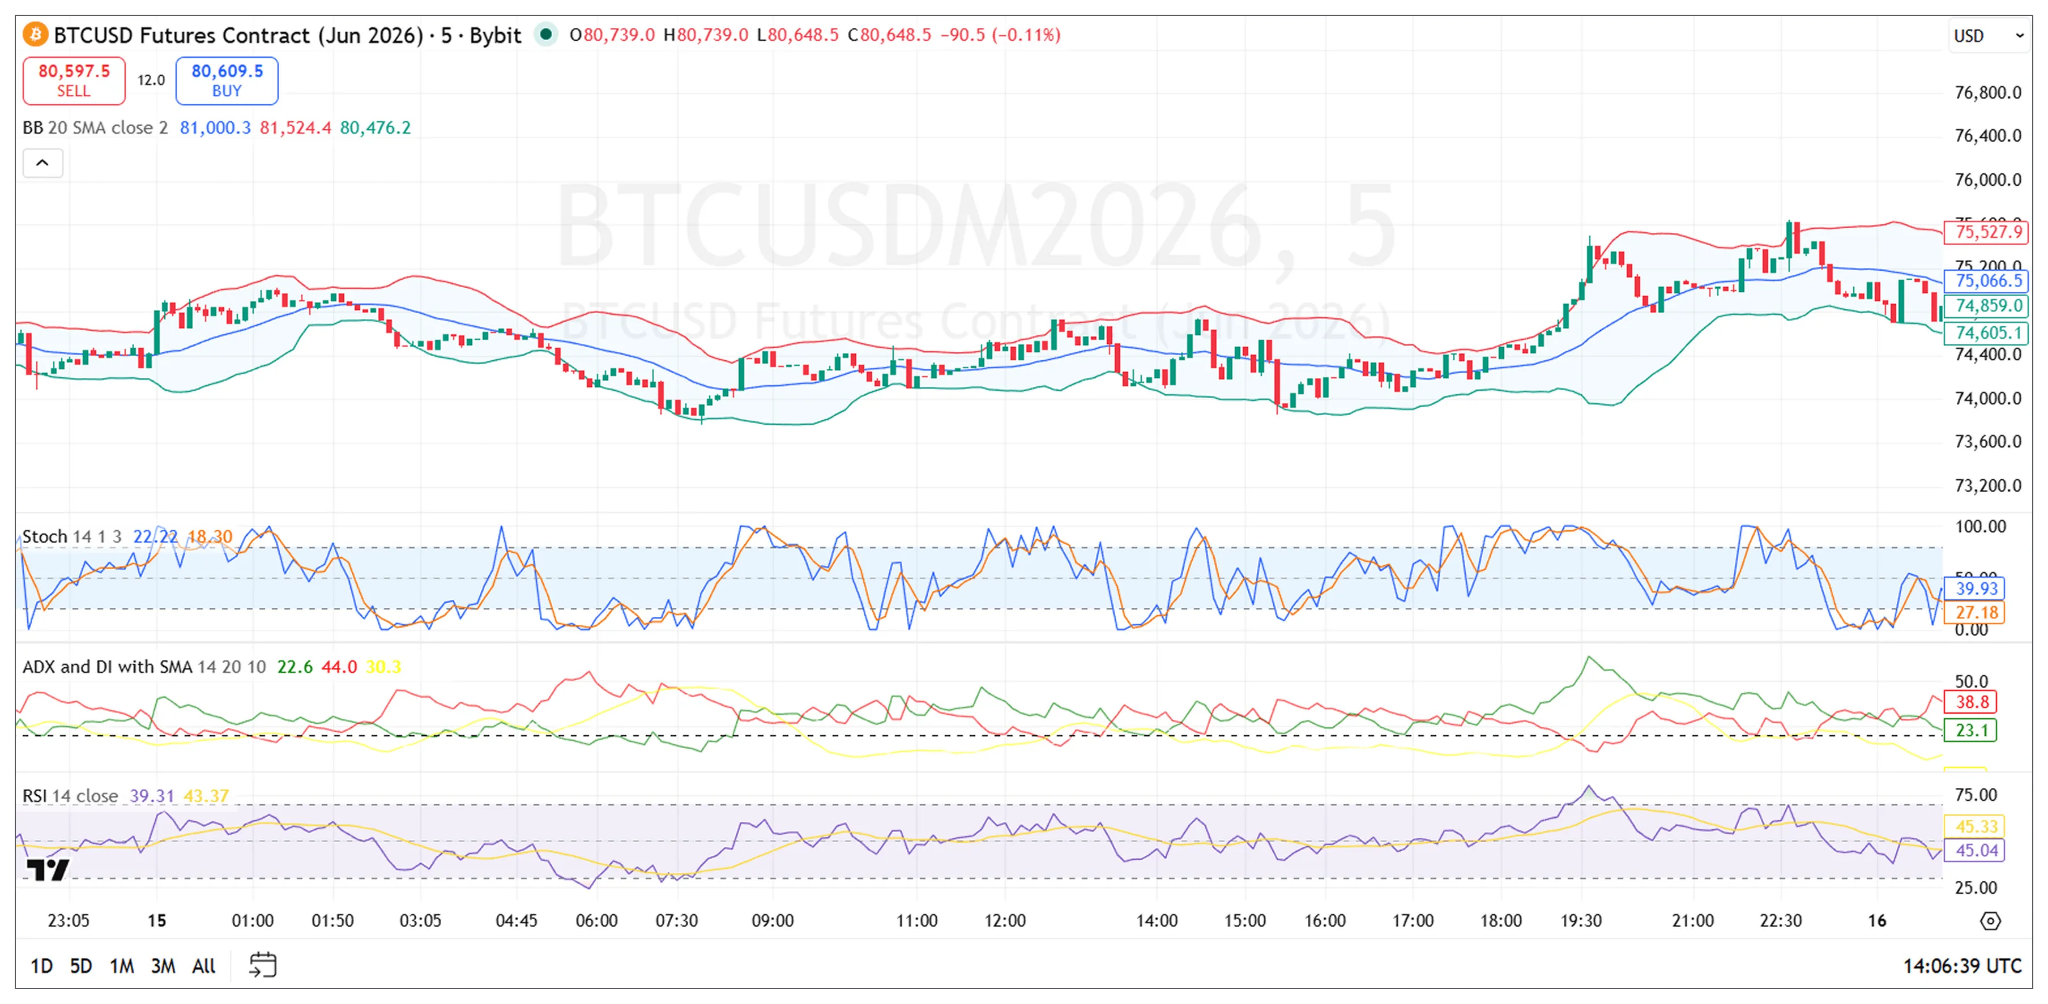Image resolution: width=2048 pixels, height=1004 pixels.
Task: Click the green market status dot
Action: tap(546, 34)
